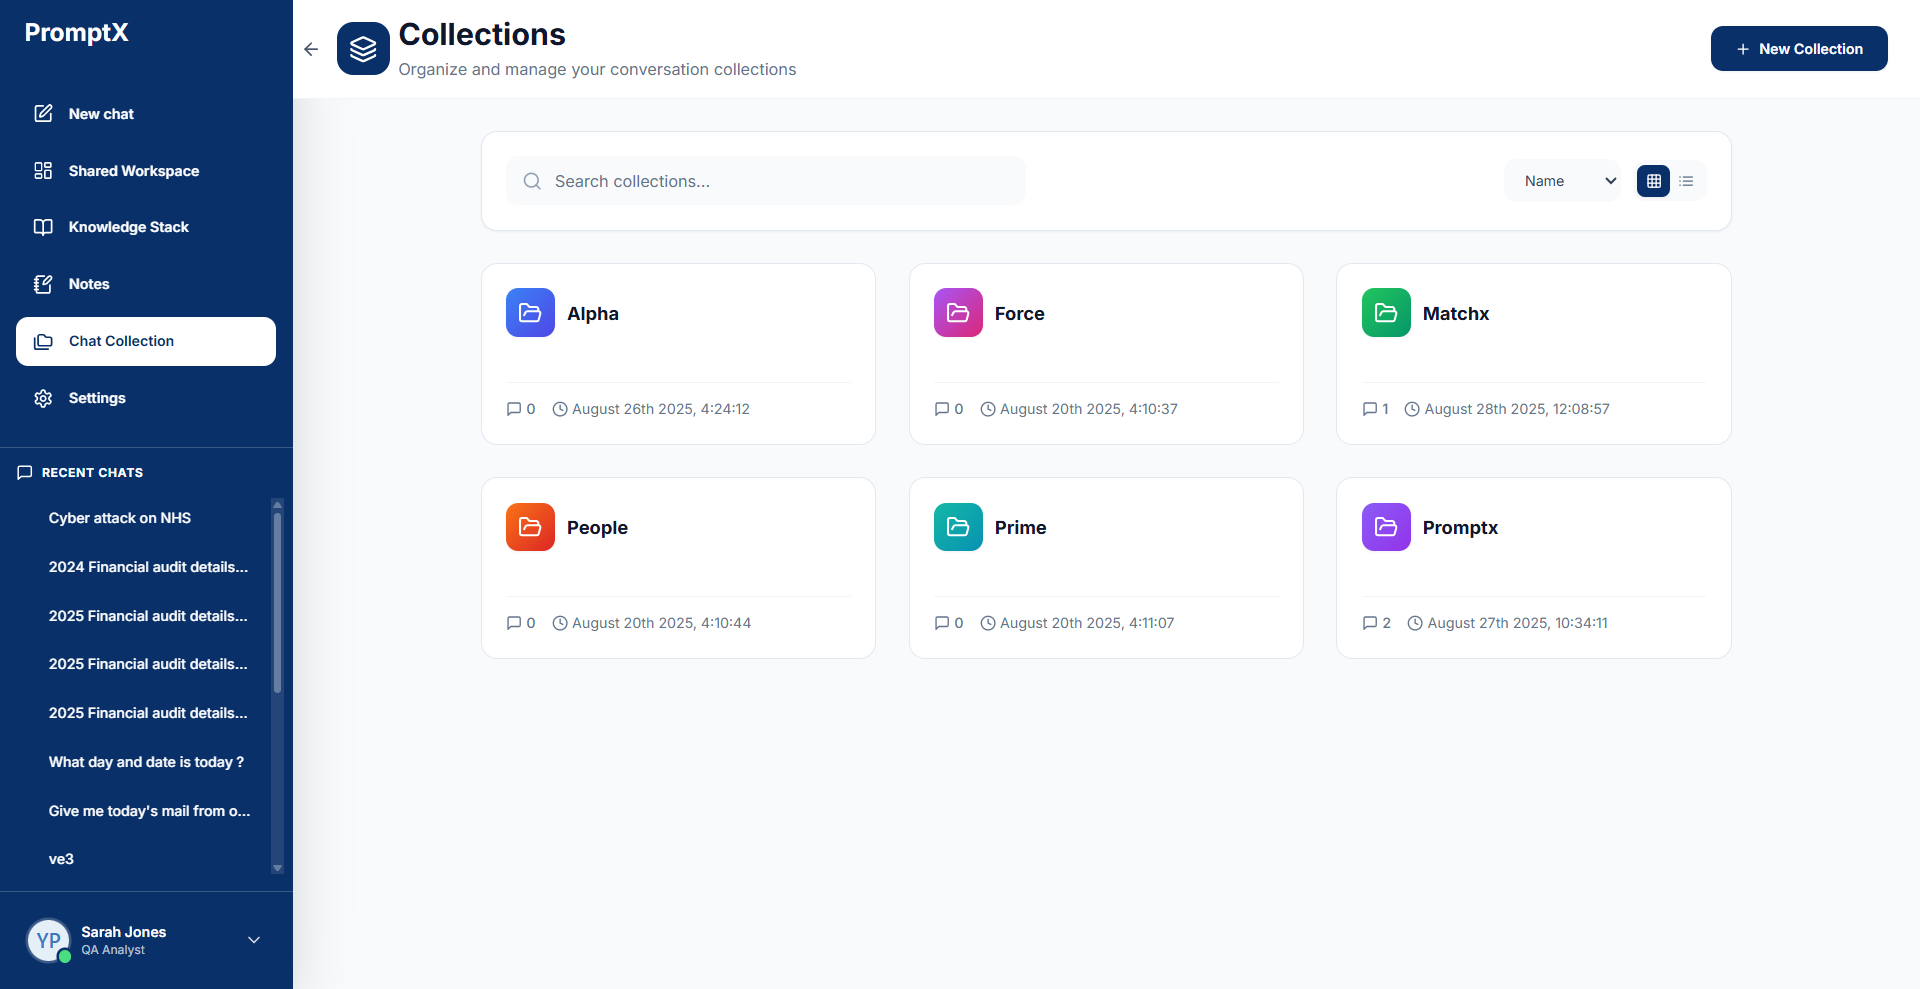Click the magnifier icon in the search bar
Image resolution: width=1920 pixels, height=989 pixels.
[x=532, y=181]
